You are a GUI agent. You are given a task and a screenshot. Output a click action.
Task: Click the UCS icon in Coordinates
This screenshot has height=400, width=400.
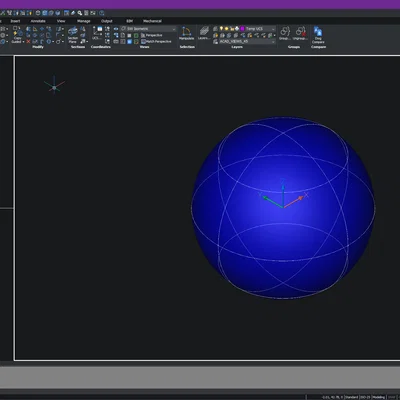pyautogui.click(x=97, y=33)
